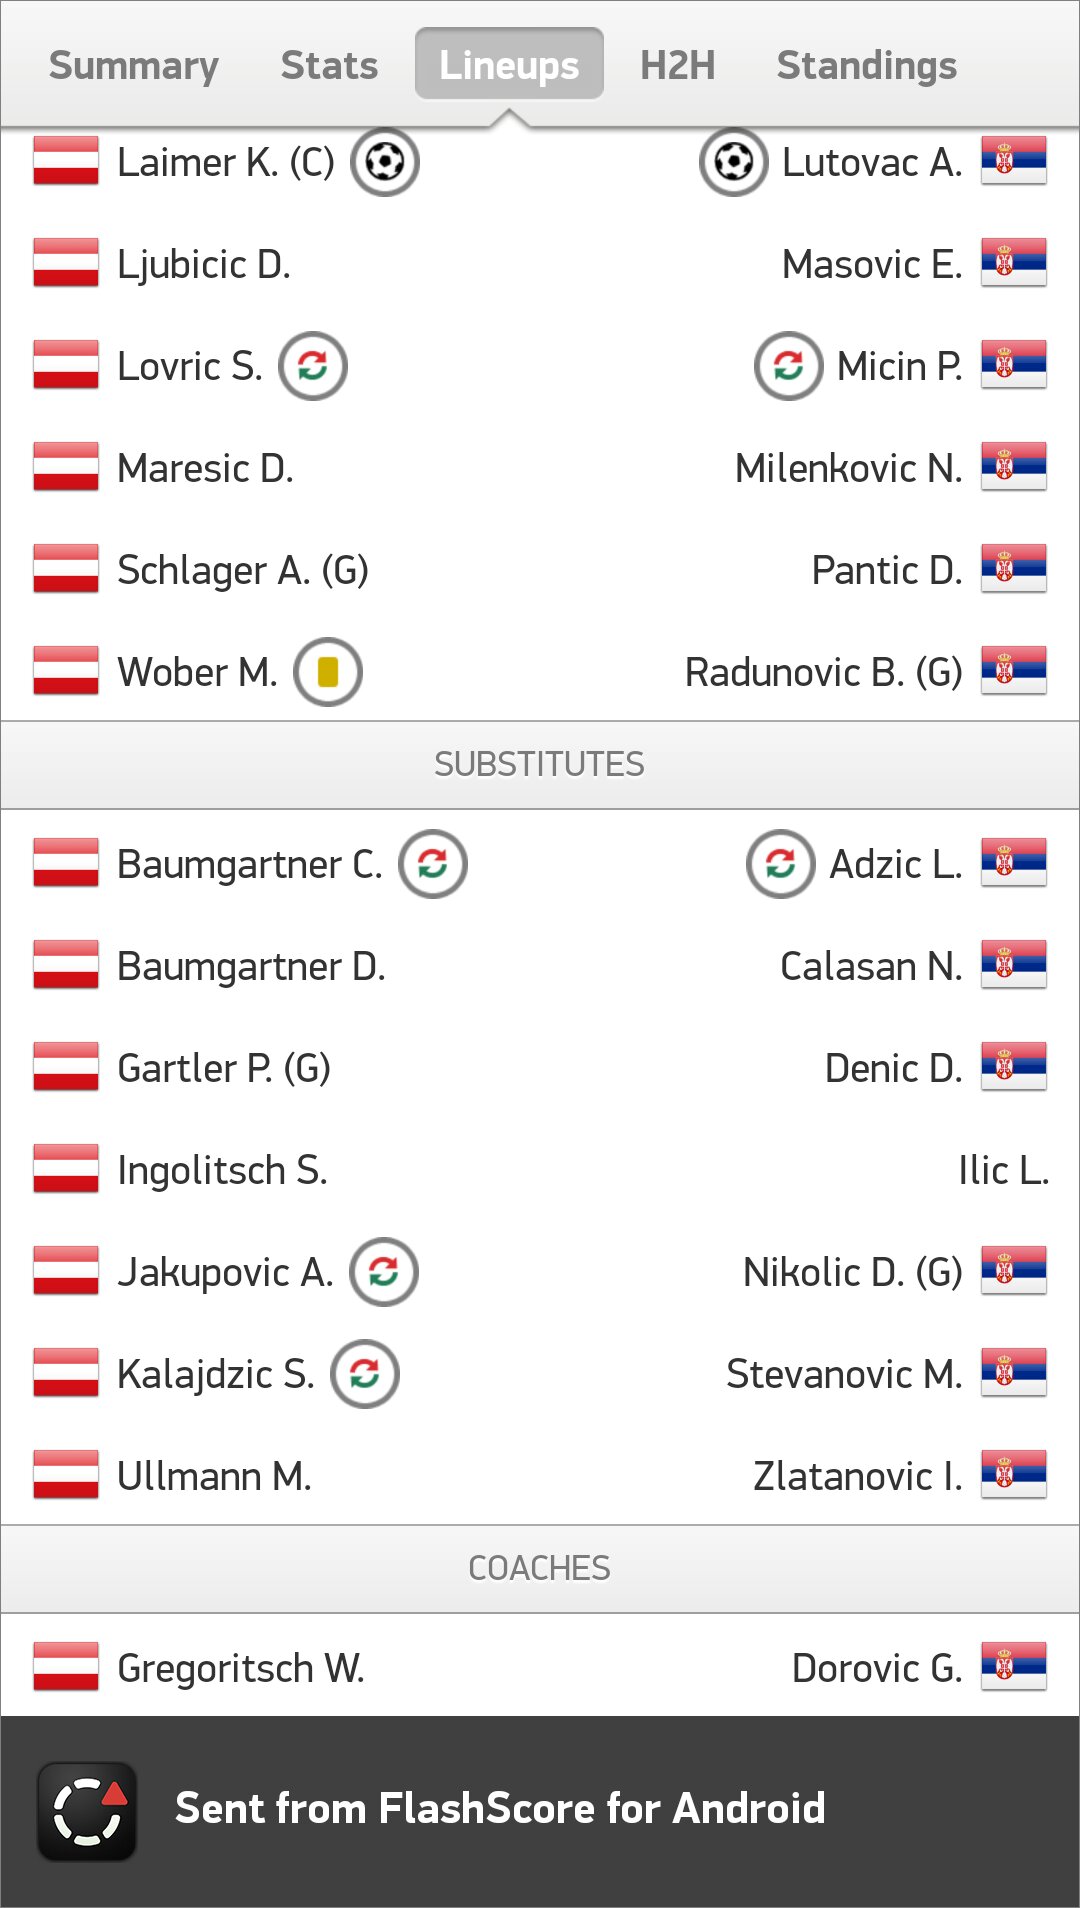Tap the substitution icon beside Adzic L.

[x=781, y=864]
